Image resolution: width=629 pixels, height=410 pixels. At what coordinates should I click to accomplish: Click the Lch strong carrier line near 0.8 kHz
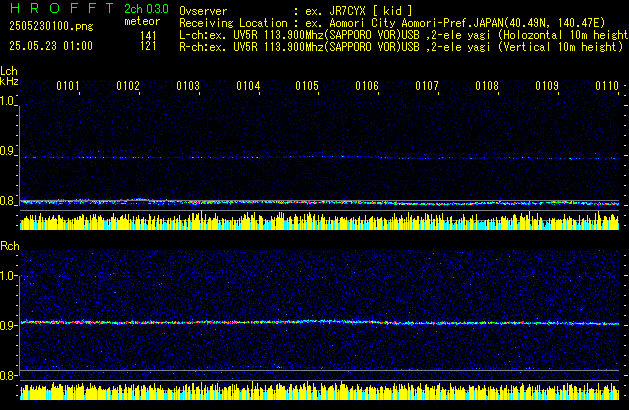319,202
